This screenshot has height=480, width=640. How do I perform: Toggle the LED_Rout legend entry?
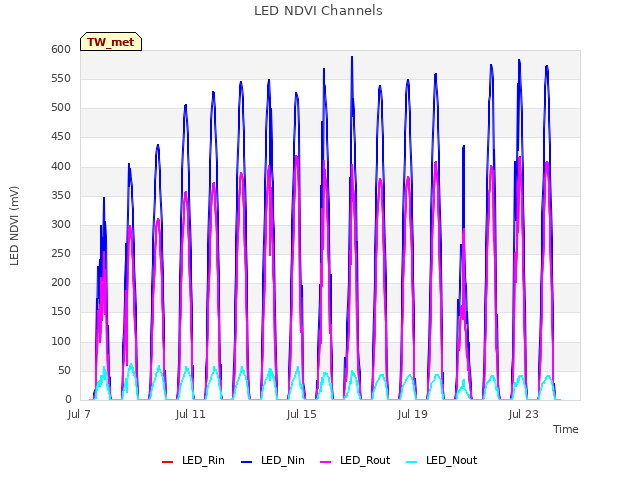[355, 460]
